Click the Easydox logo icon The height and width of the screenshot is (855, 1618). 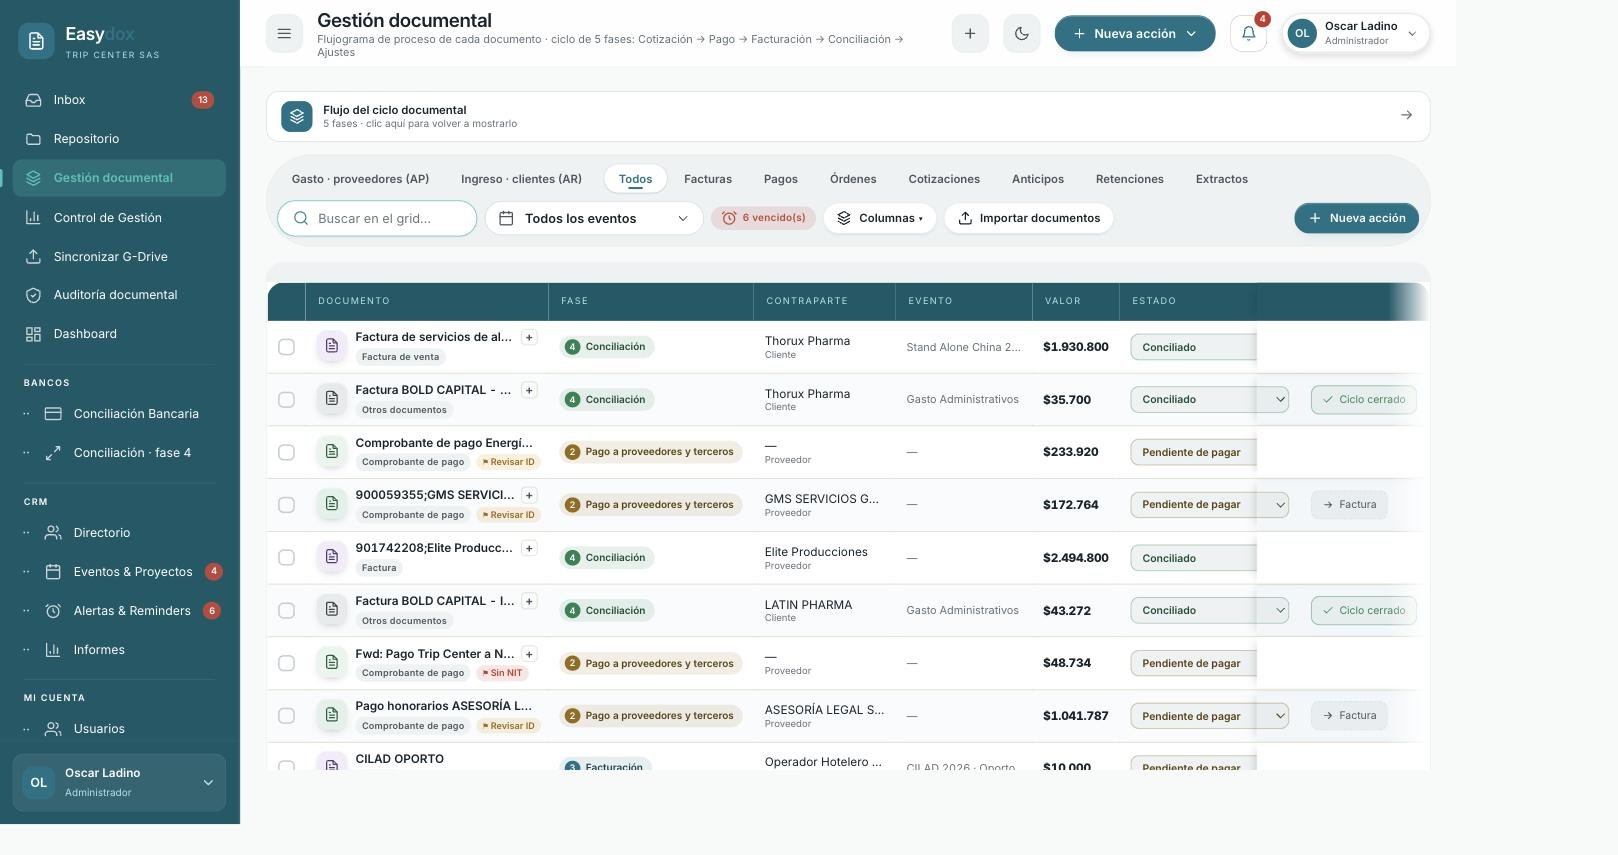[36, 41]
